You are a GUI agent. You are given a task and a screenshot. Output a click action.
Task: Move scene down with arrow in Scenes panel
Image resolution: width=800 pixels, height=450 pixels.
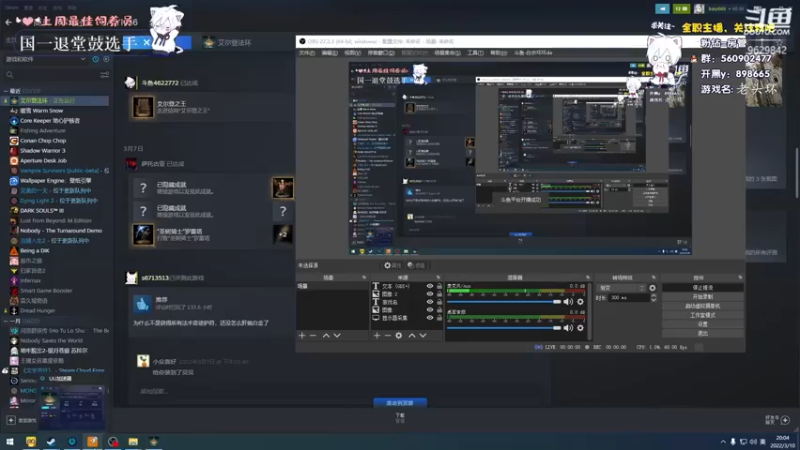click(x=337, y=336)
